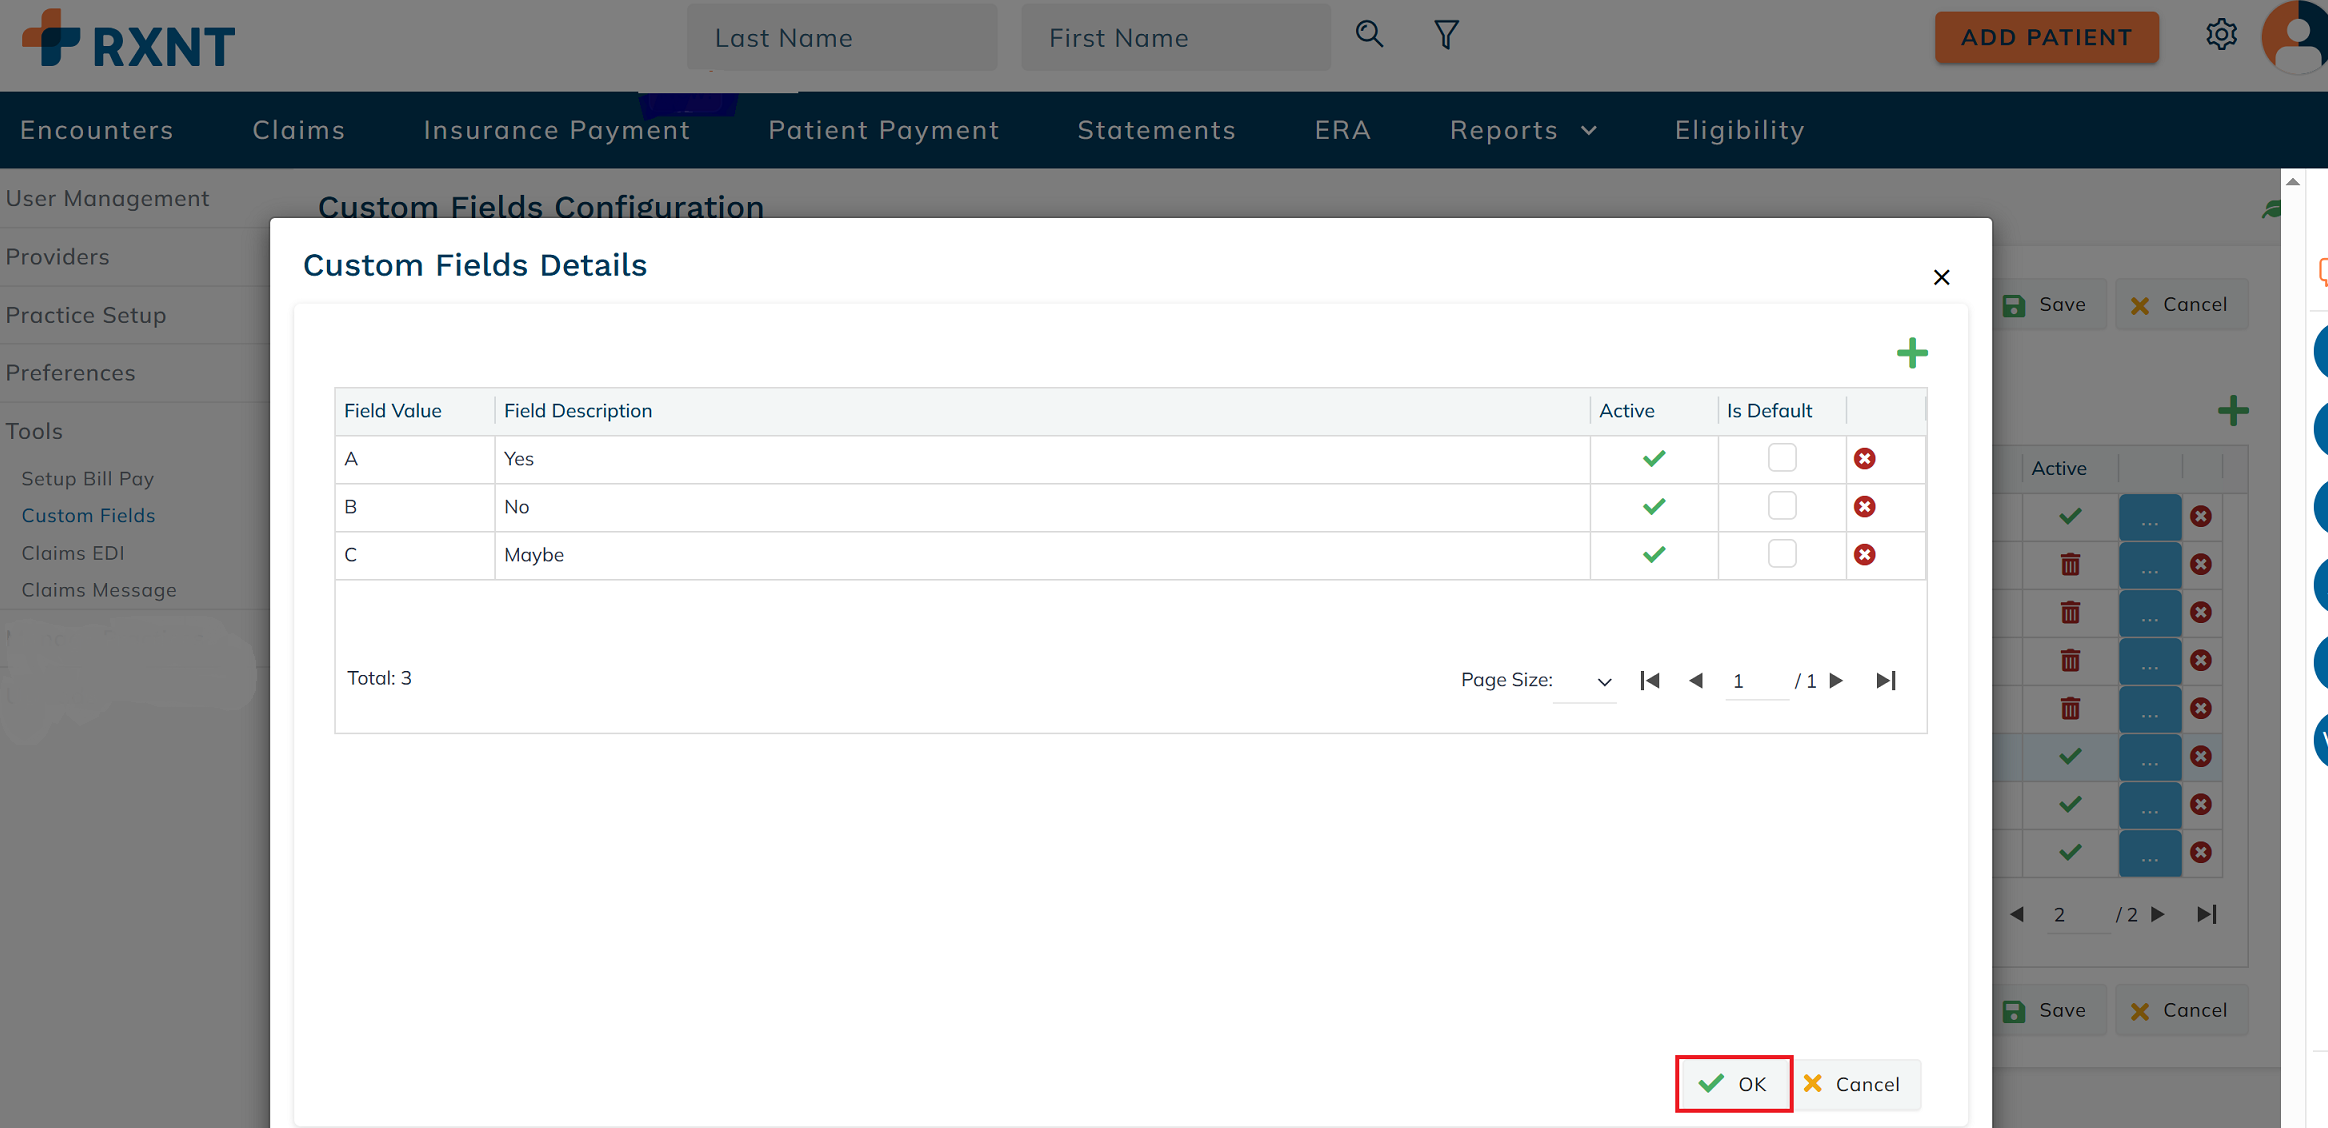Open Encounters tab

tap(97, 130)
